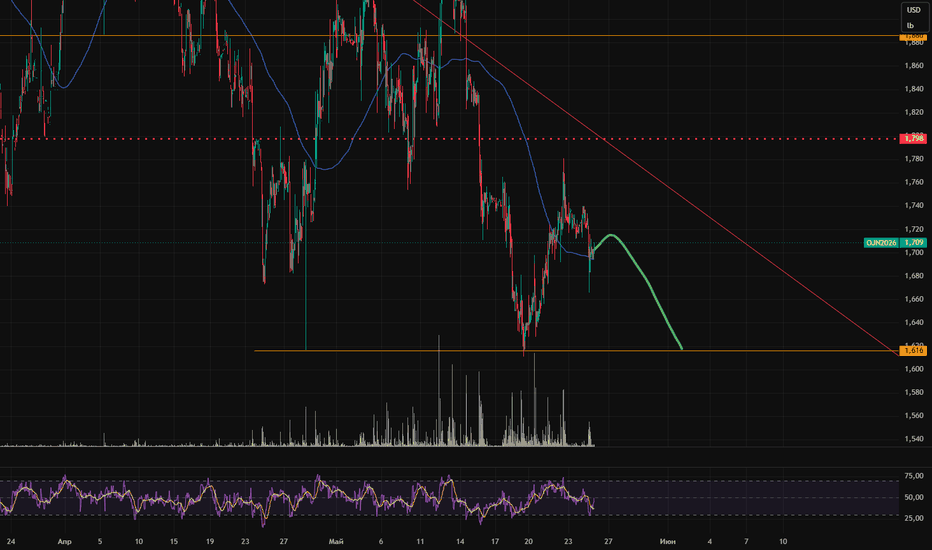Click the 4 date label
Image resolution: width=932 pixels, height=550 pixels.
pos(709,542)
